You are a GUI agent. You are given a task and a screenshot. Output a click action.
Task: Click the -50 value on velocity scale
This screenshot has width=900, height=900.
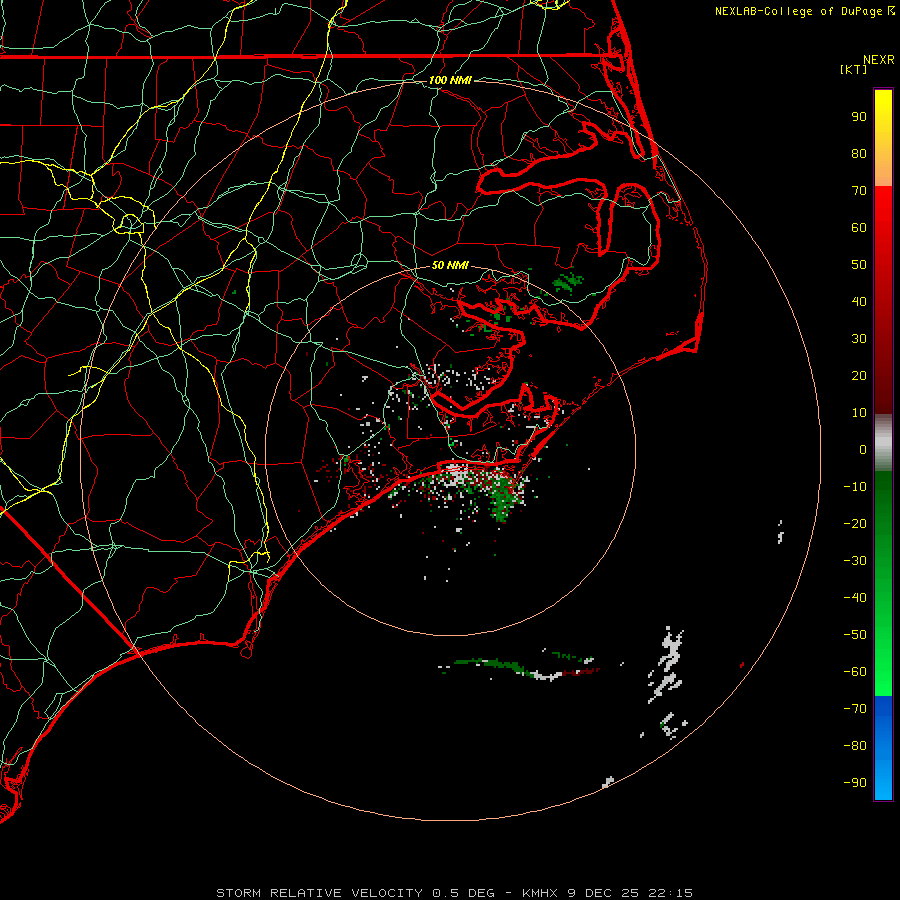click(x=855, y=635)
